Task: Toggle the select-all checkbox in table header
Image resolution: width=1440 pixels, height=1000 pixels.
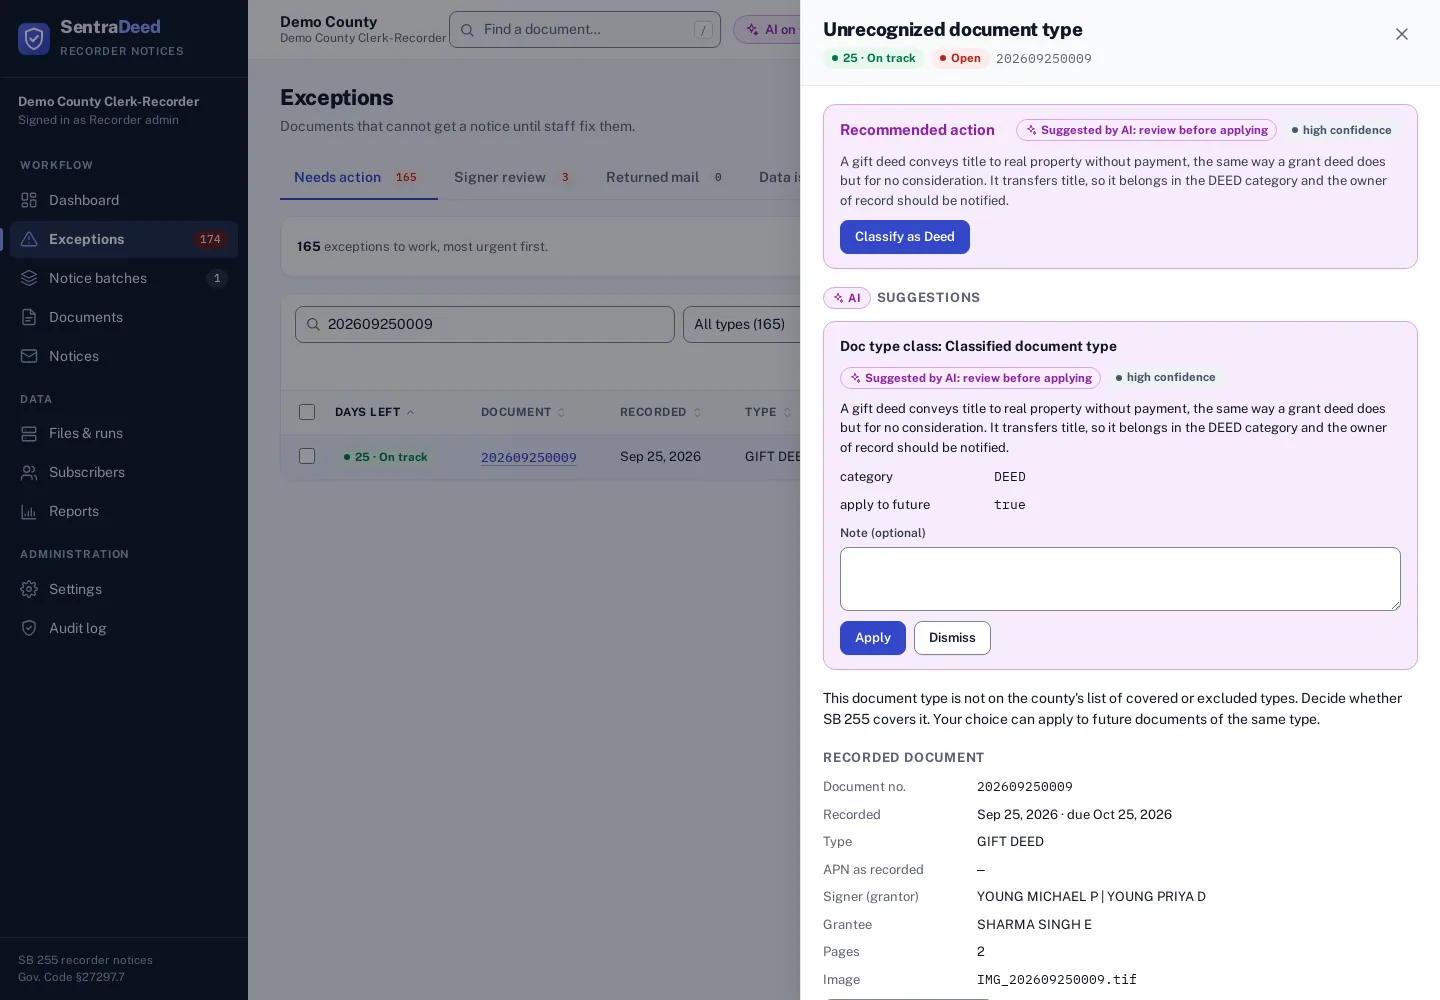Action: click(x=307, y=412)
